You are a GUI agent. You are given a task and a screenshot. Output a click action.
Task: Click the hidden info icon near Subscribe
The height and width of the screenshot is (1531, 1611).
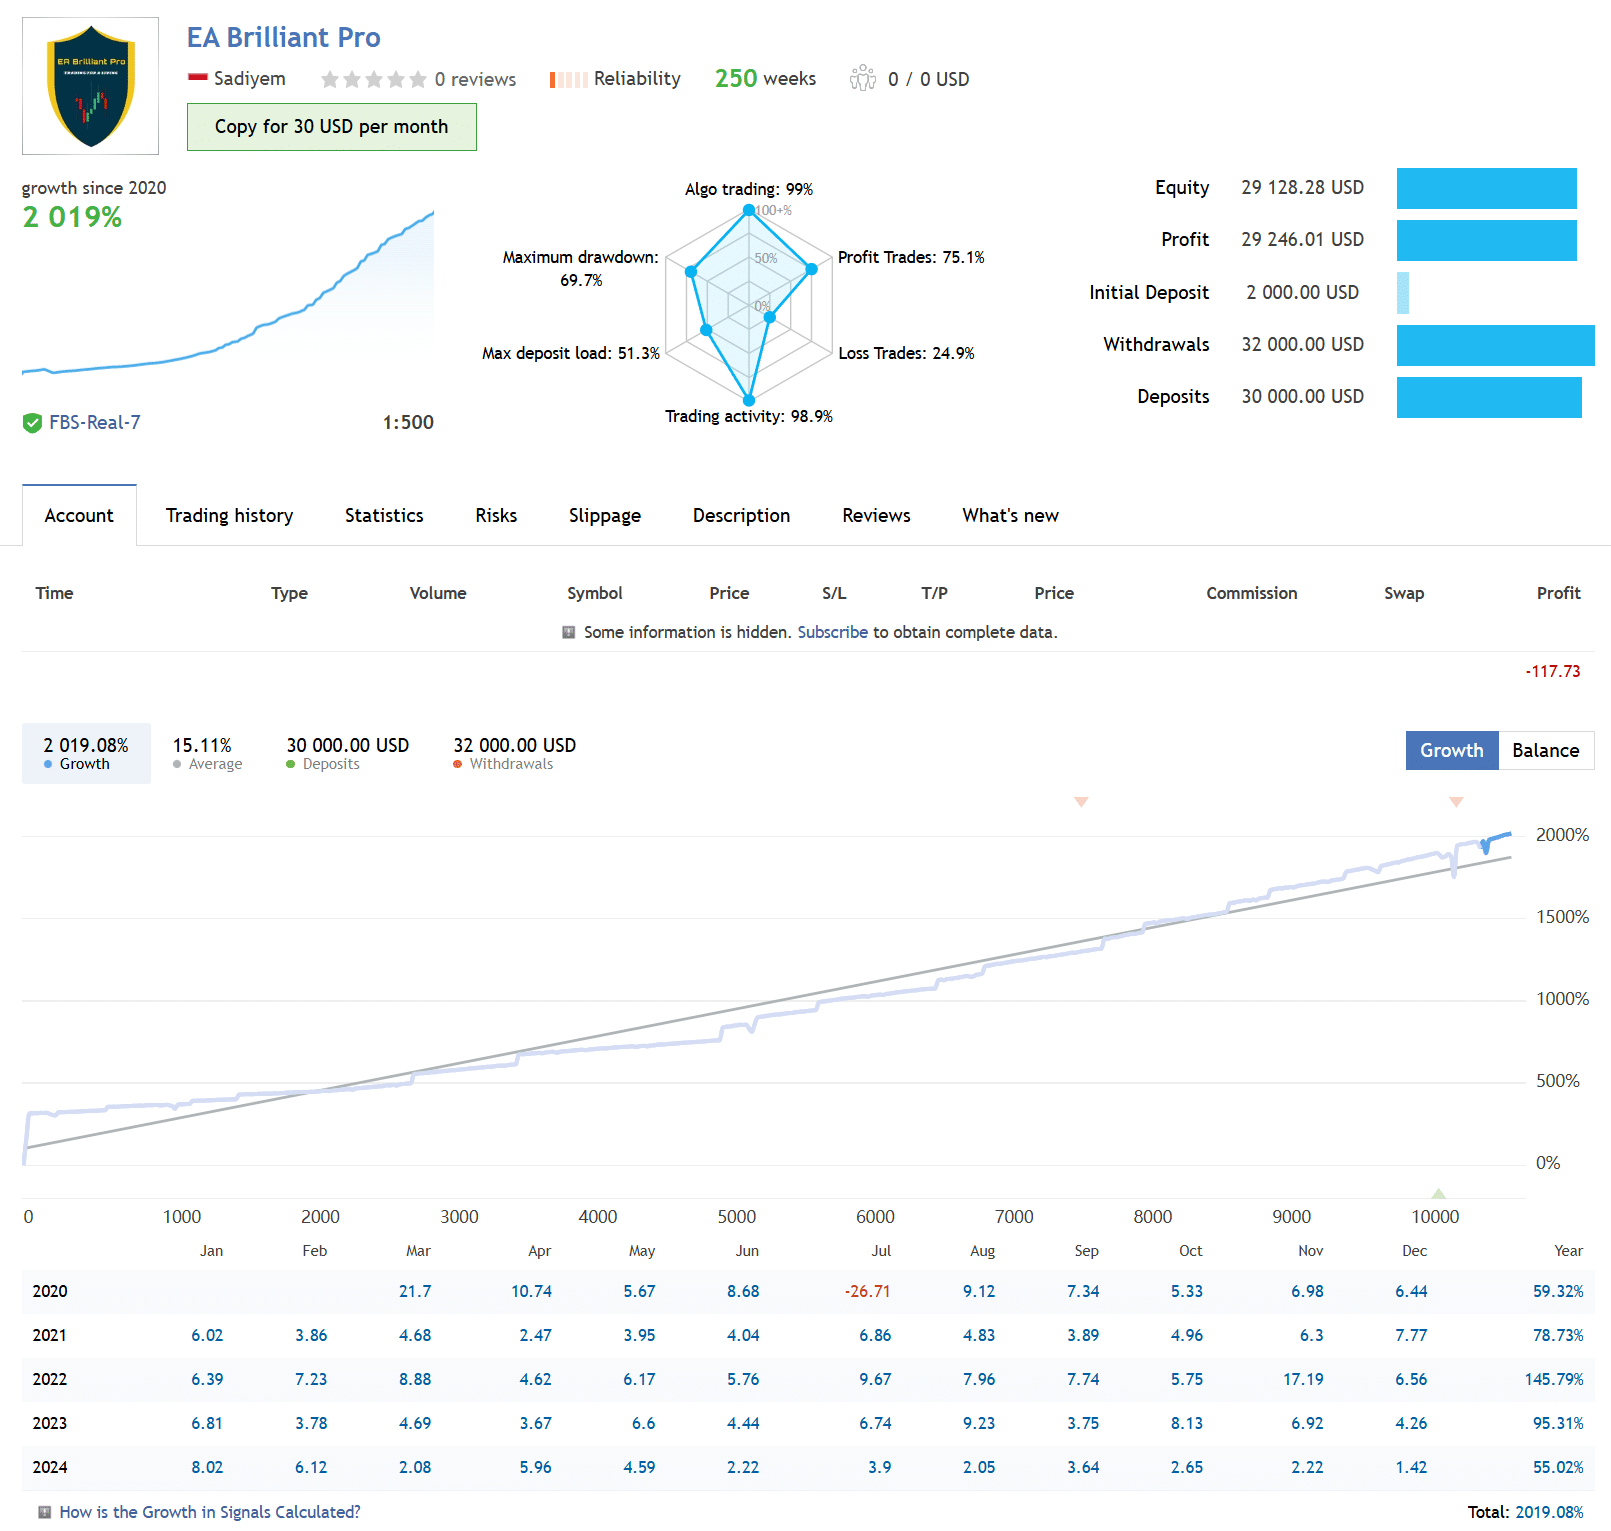pyautogui.click(x=568, y=632)
